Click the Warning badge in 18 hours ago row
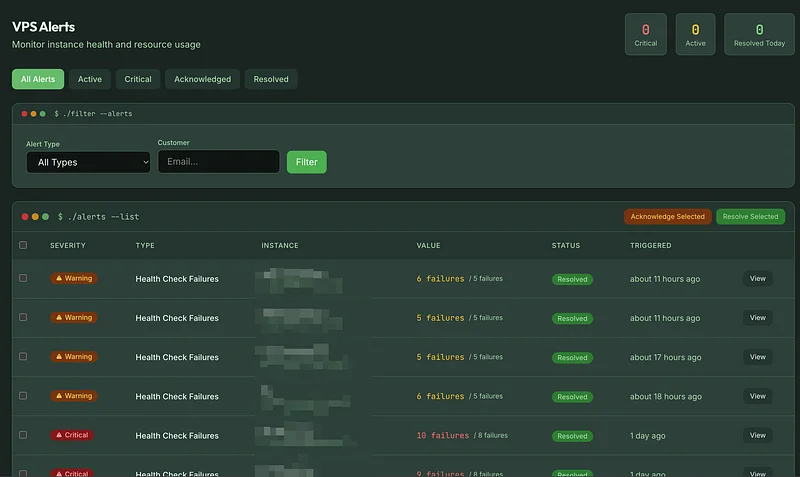This screenshot has height=477, width=800. tap(74, 396)
